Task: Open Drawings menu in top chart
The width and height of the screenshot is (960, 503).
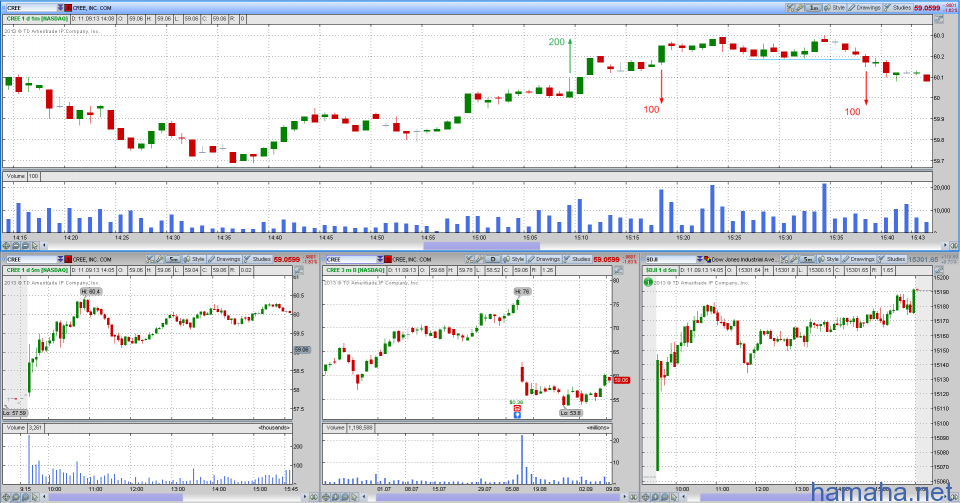Action: [864, 8]
